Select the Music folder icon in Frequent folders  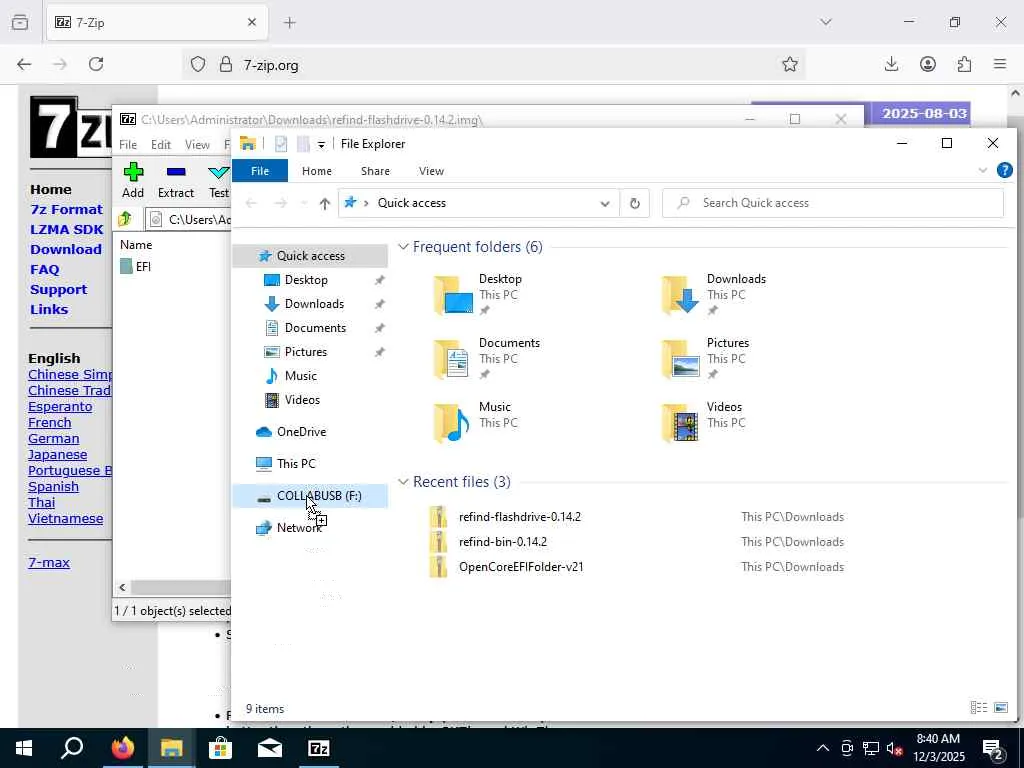coord(453,423)
